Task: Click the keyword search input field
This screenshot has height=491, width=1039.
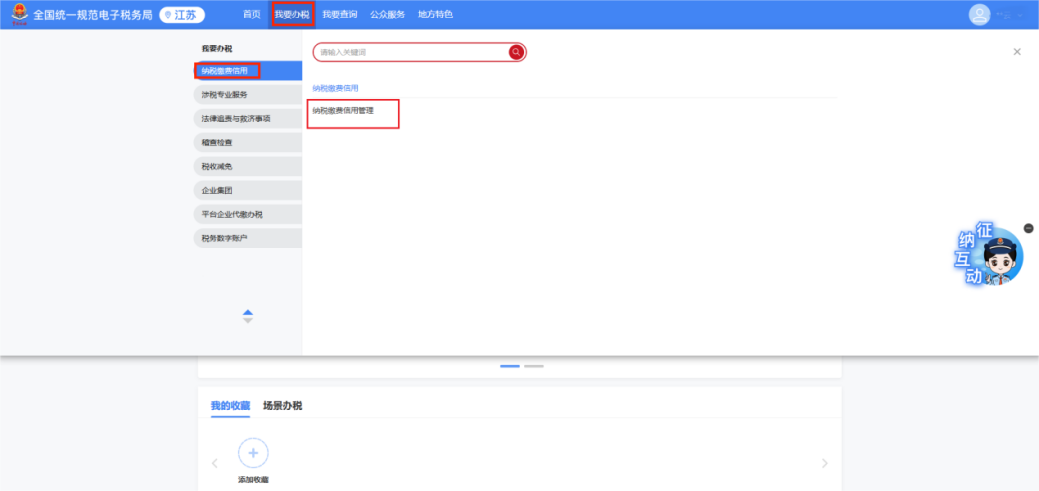Action: [410, 52]
